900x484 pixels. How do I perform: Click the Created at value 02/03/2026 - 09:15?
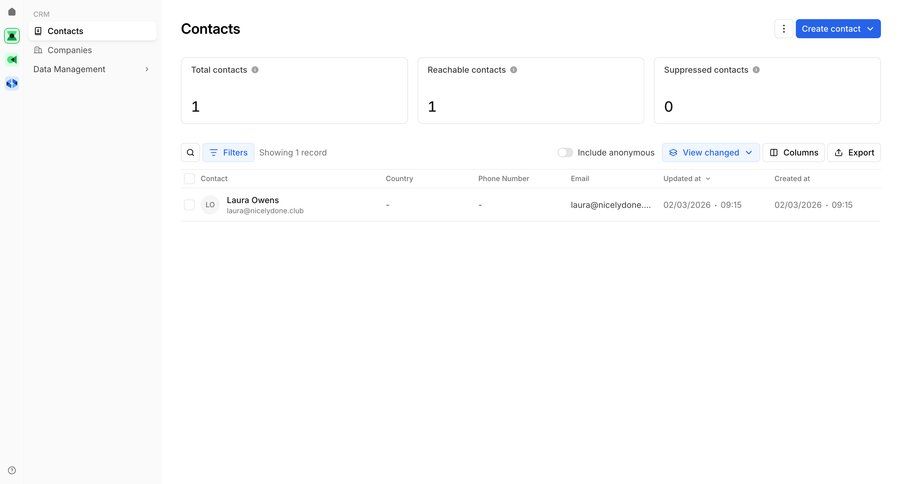[x=813, y=205]
